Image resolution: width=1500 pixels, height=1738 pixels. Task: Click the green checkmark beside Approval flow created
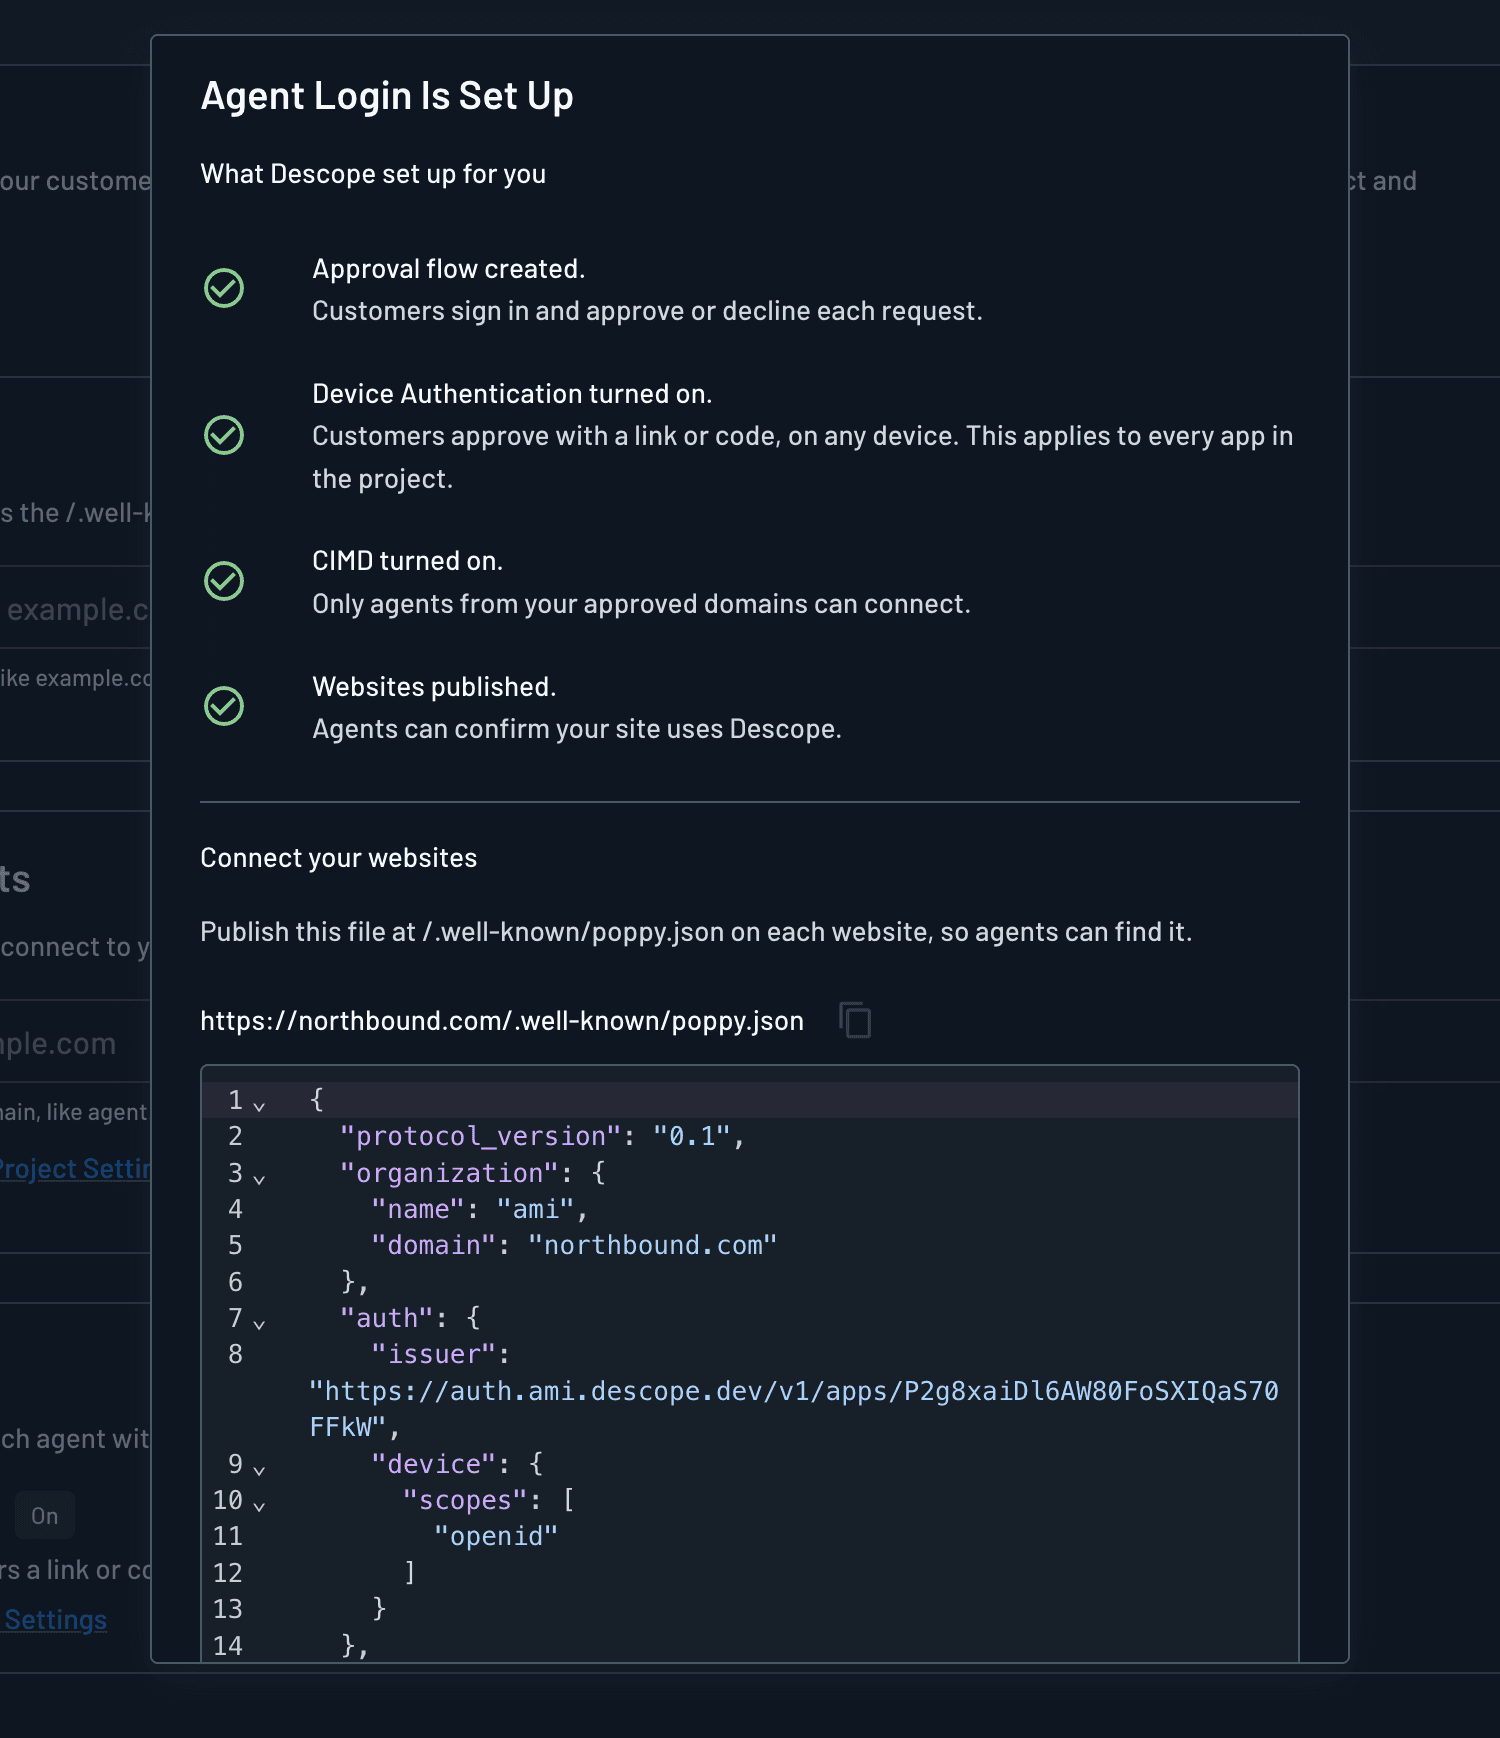tap(224, 289)
